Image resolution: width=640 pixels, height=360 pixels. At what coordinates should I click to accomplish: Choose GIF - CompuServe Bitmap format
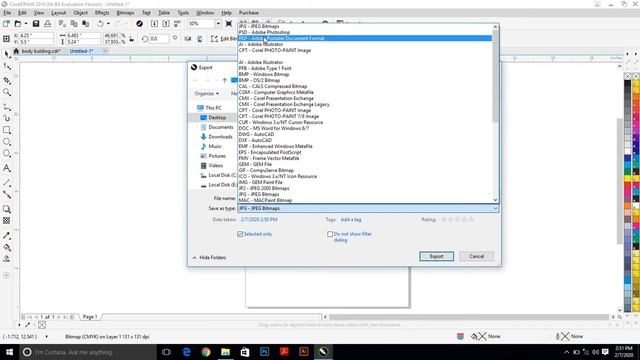coord(365,170)
